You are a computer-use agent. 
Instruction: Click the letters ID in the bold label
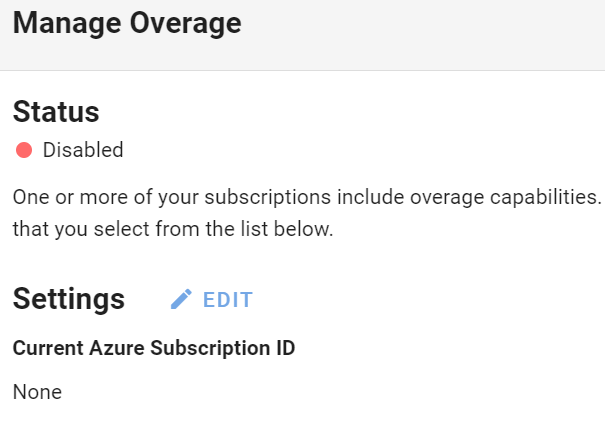286,348
